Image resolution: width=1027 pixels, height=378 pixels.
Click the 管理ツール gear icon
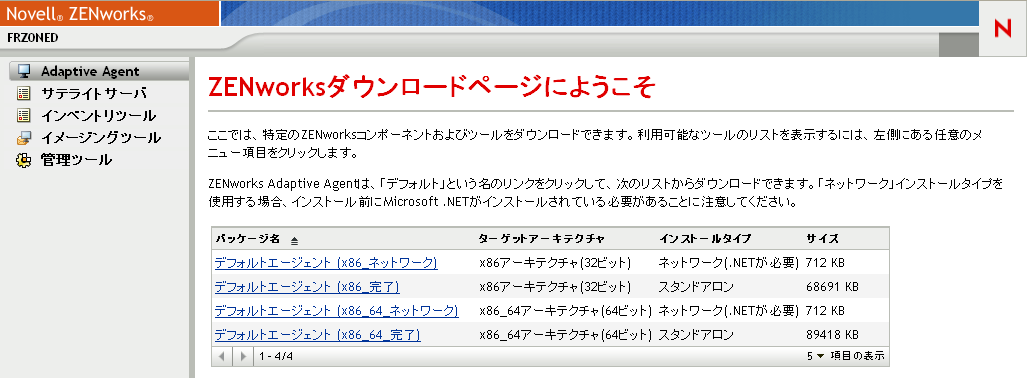[x=24, y=160]
